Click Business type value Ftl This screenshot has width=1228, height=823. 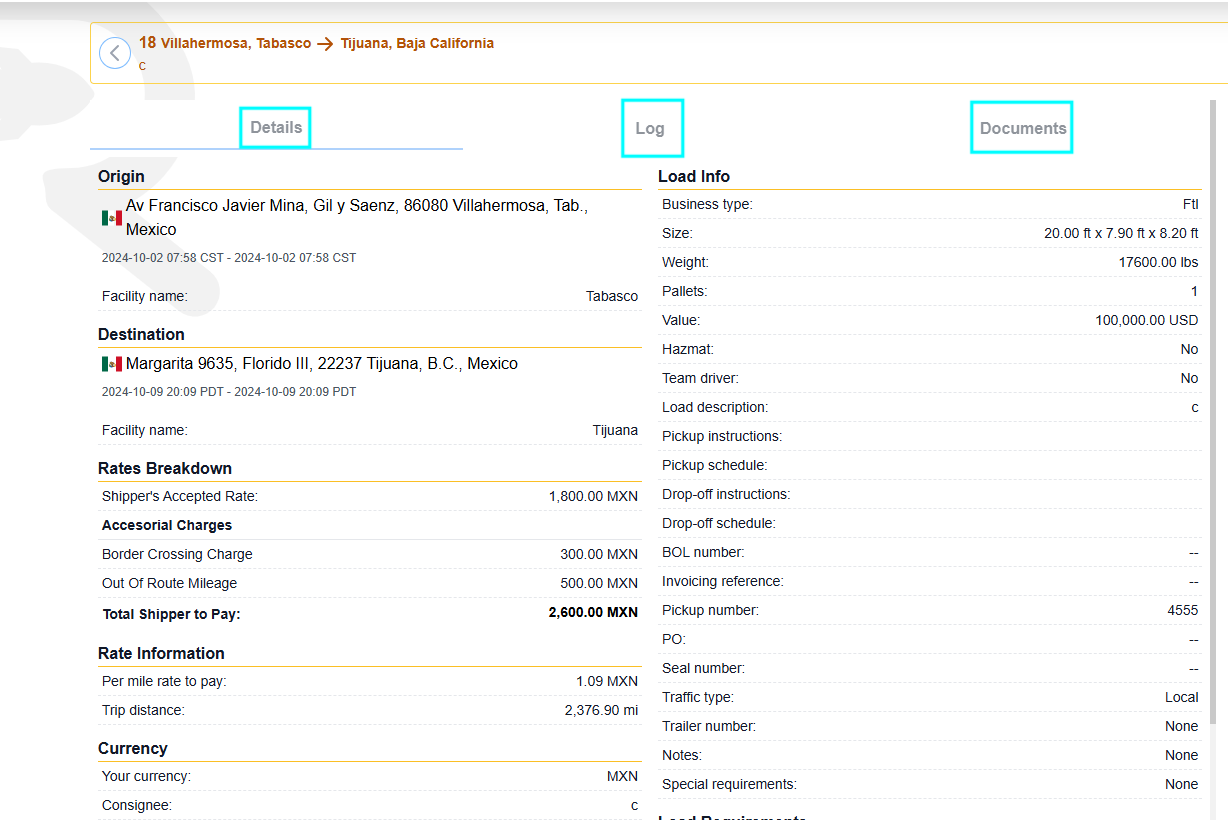click(1190, 204)
